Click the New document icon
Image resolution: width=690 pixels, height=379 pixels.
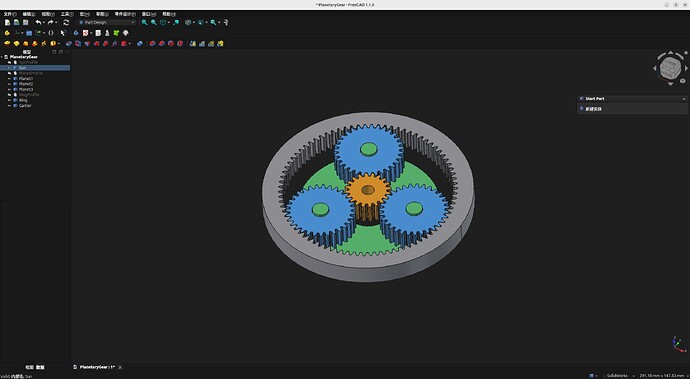pyautogui.click(x=7, y=22)
